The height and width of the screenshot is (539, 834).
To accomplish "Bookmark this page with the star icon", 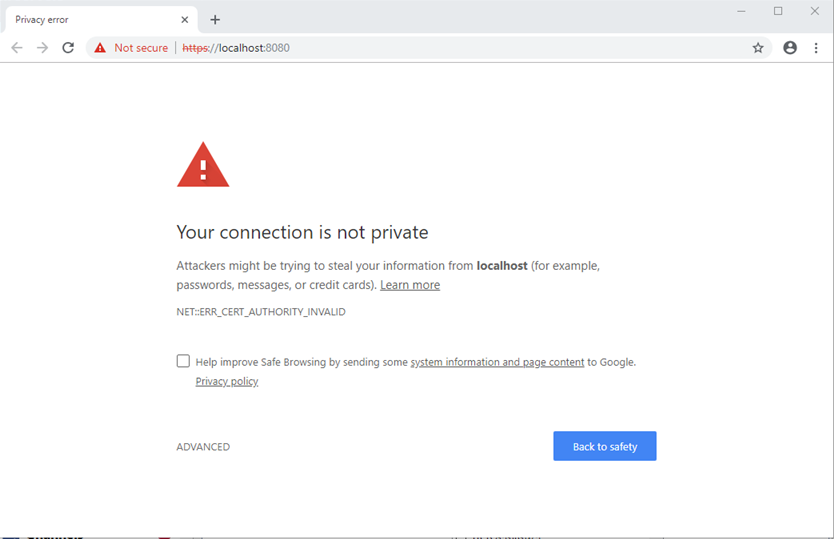I will 758,48.
